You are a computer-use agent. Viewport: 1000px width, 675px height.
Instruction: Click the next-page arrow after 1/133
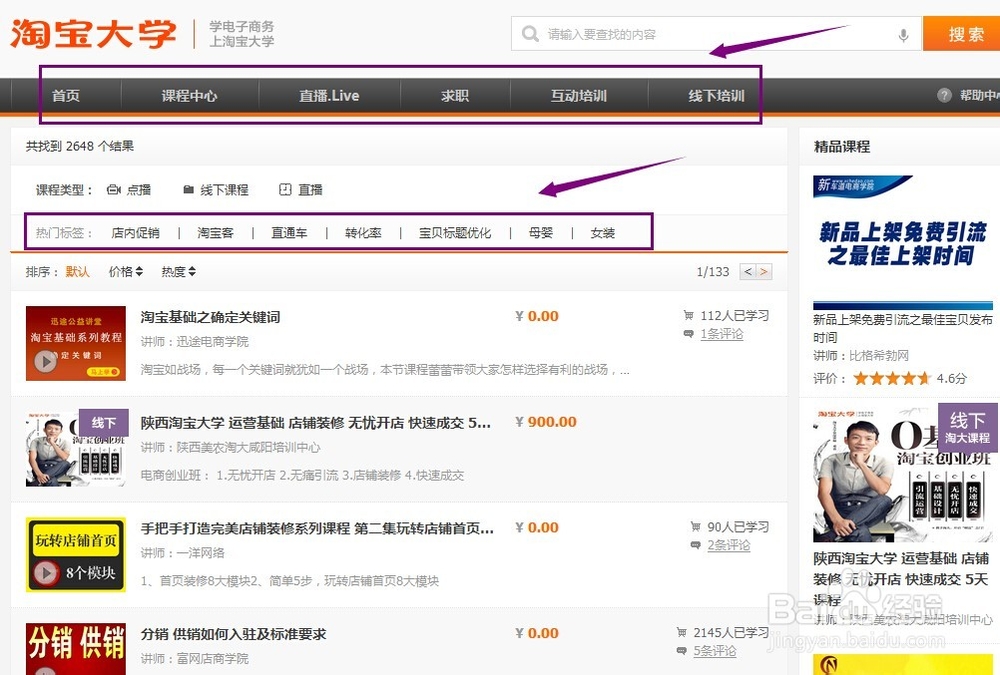coord(761,270)
